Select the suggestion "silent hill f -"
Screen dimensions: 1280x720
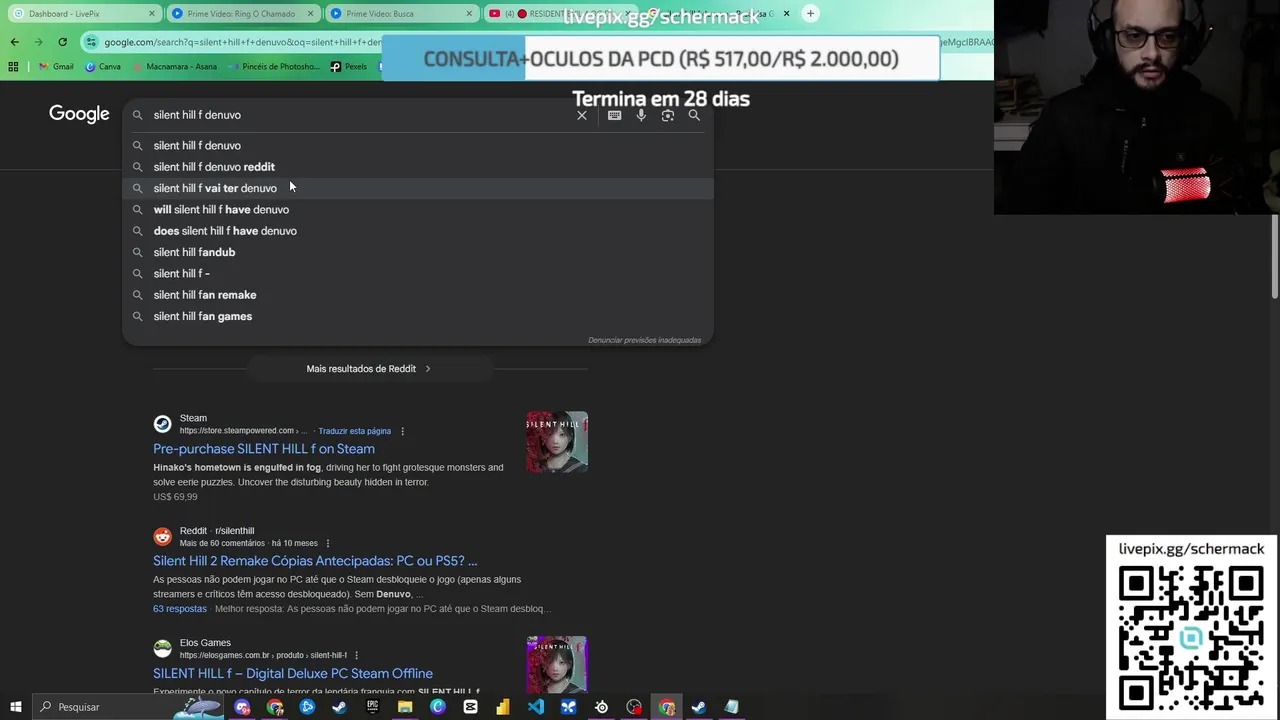tap(418, 274)
